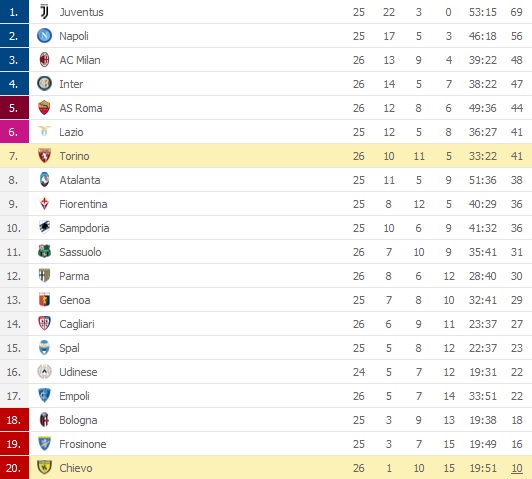Click the Udinese club crest
The height and width of the screenshot is (479, 532).
[x=44, y=372]
